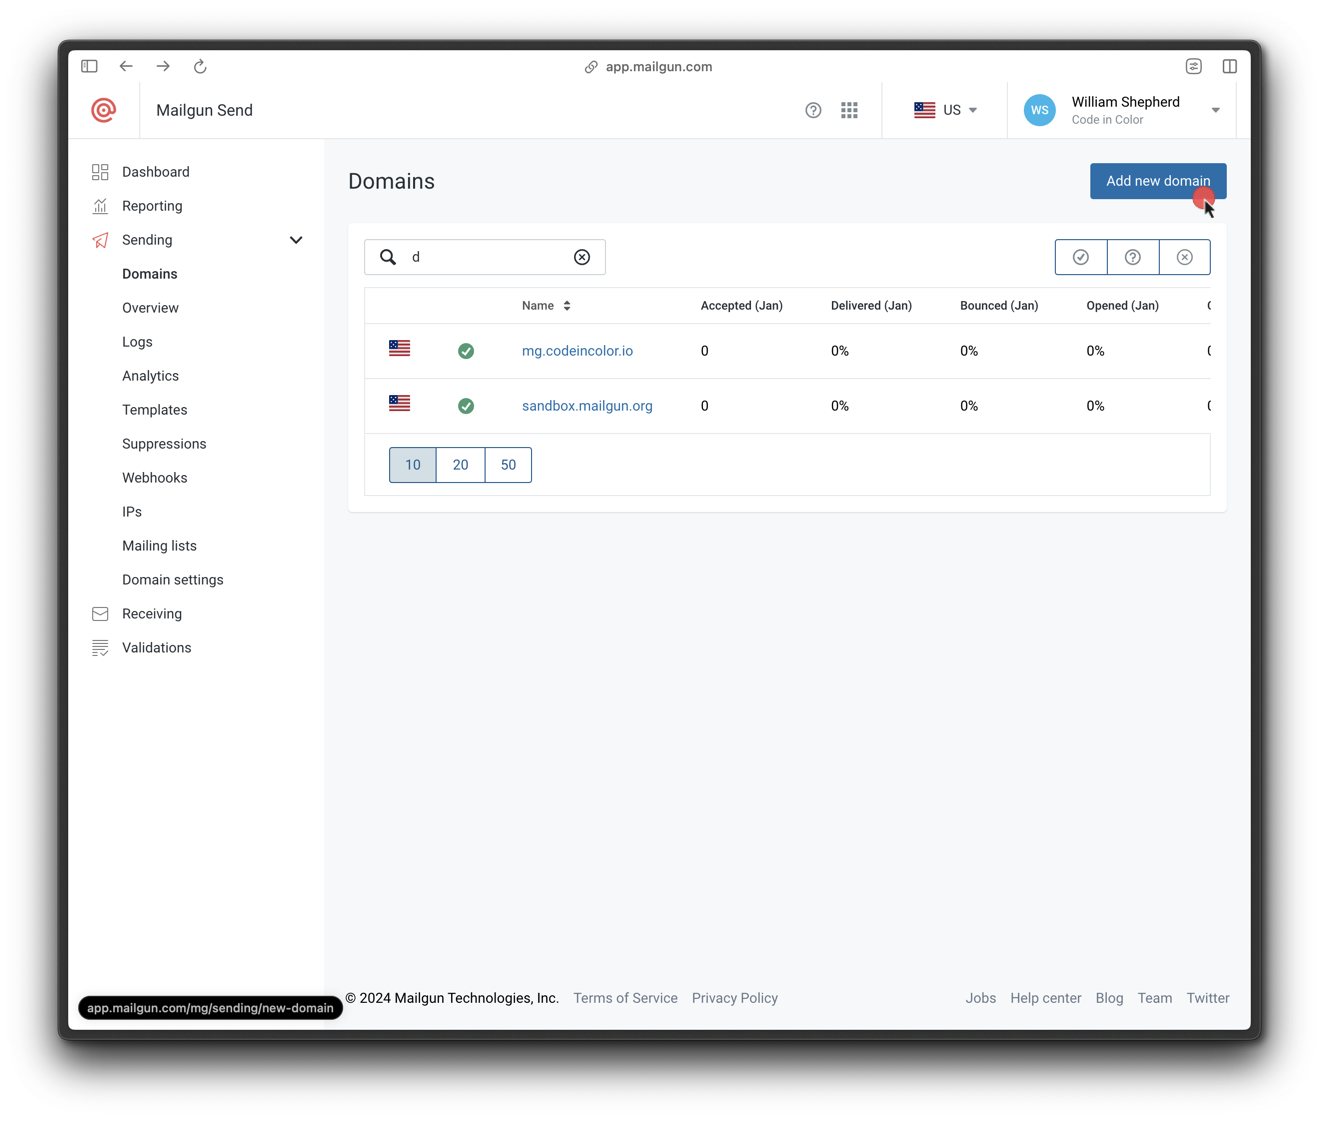Open the help question mark icon in header
The height and width of the screenshot is (1124, 1328).
(813, 110)
